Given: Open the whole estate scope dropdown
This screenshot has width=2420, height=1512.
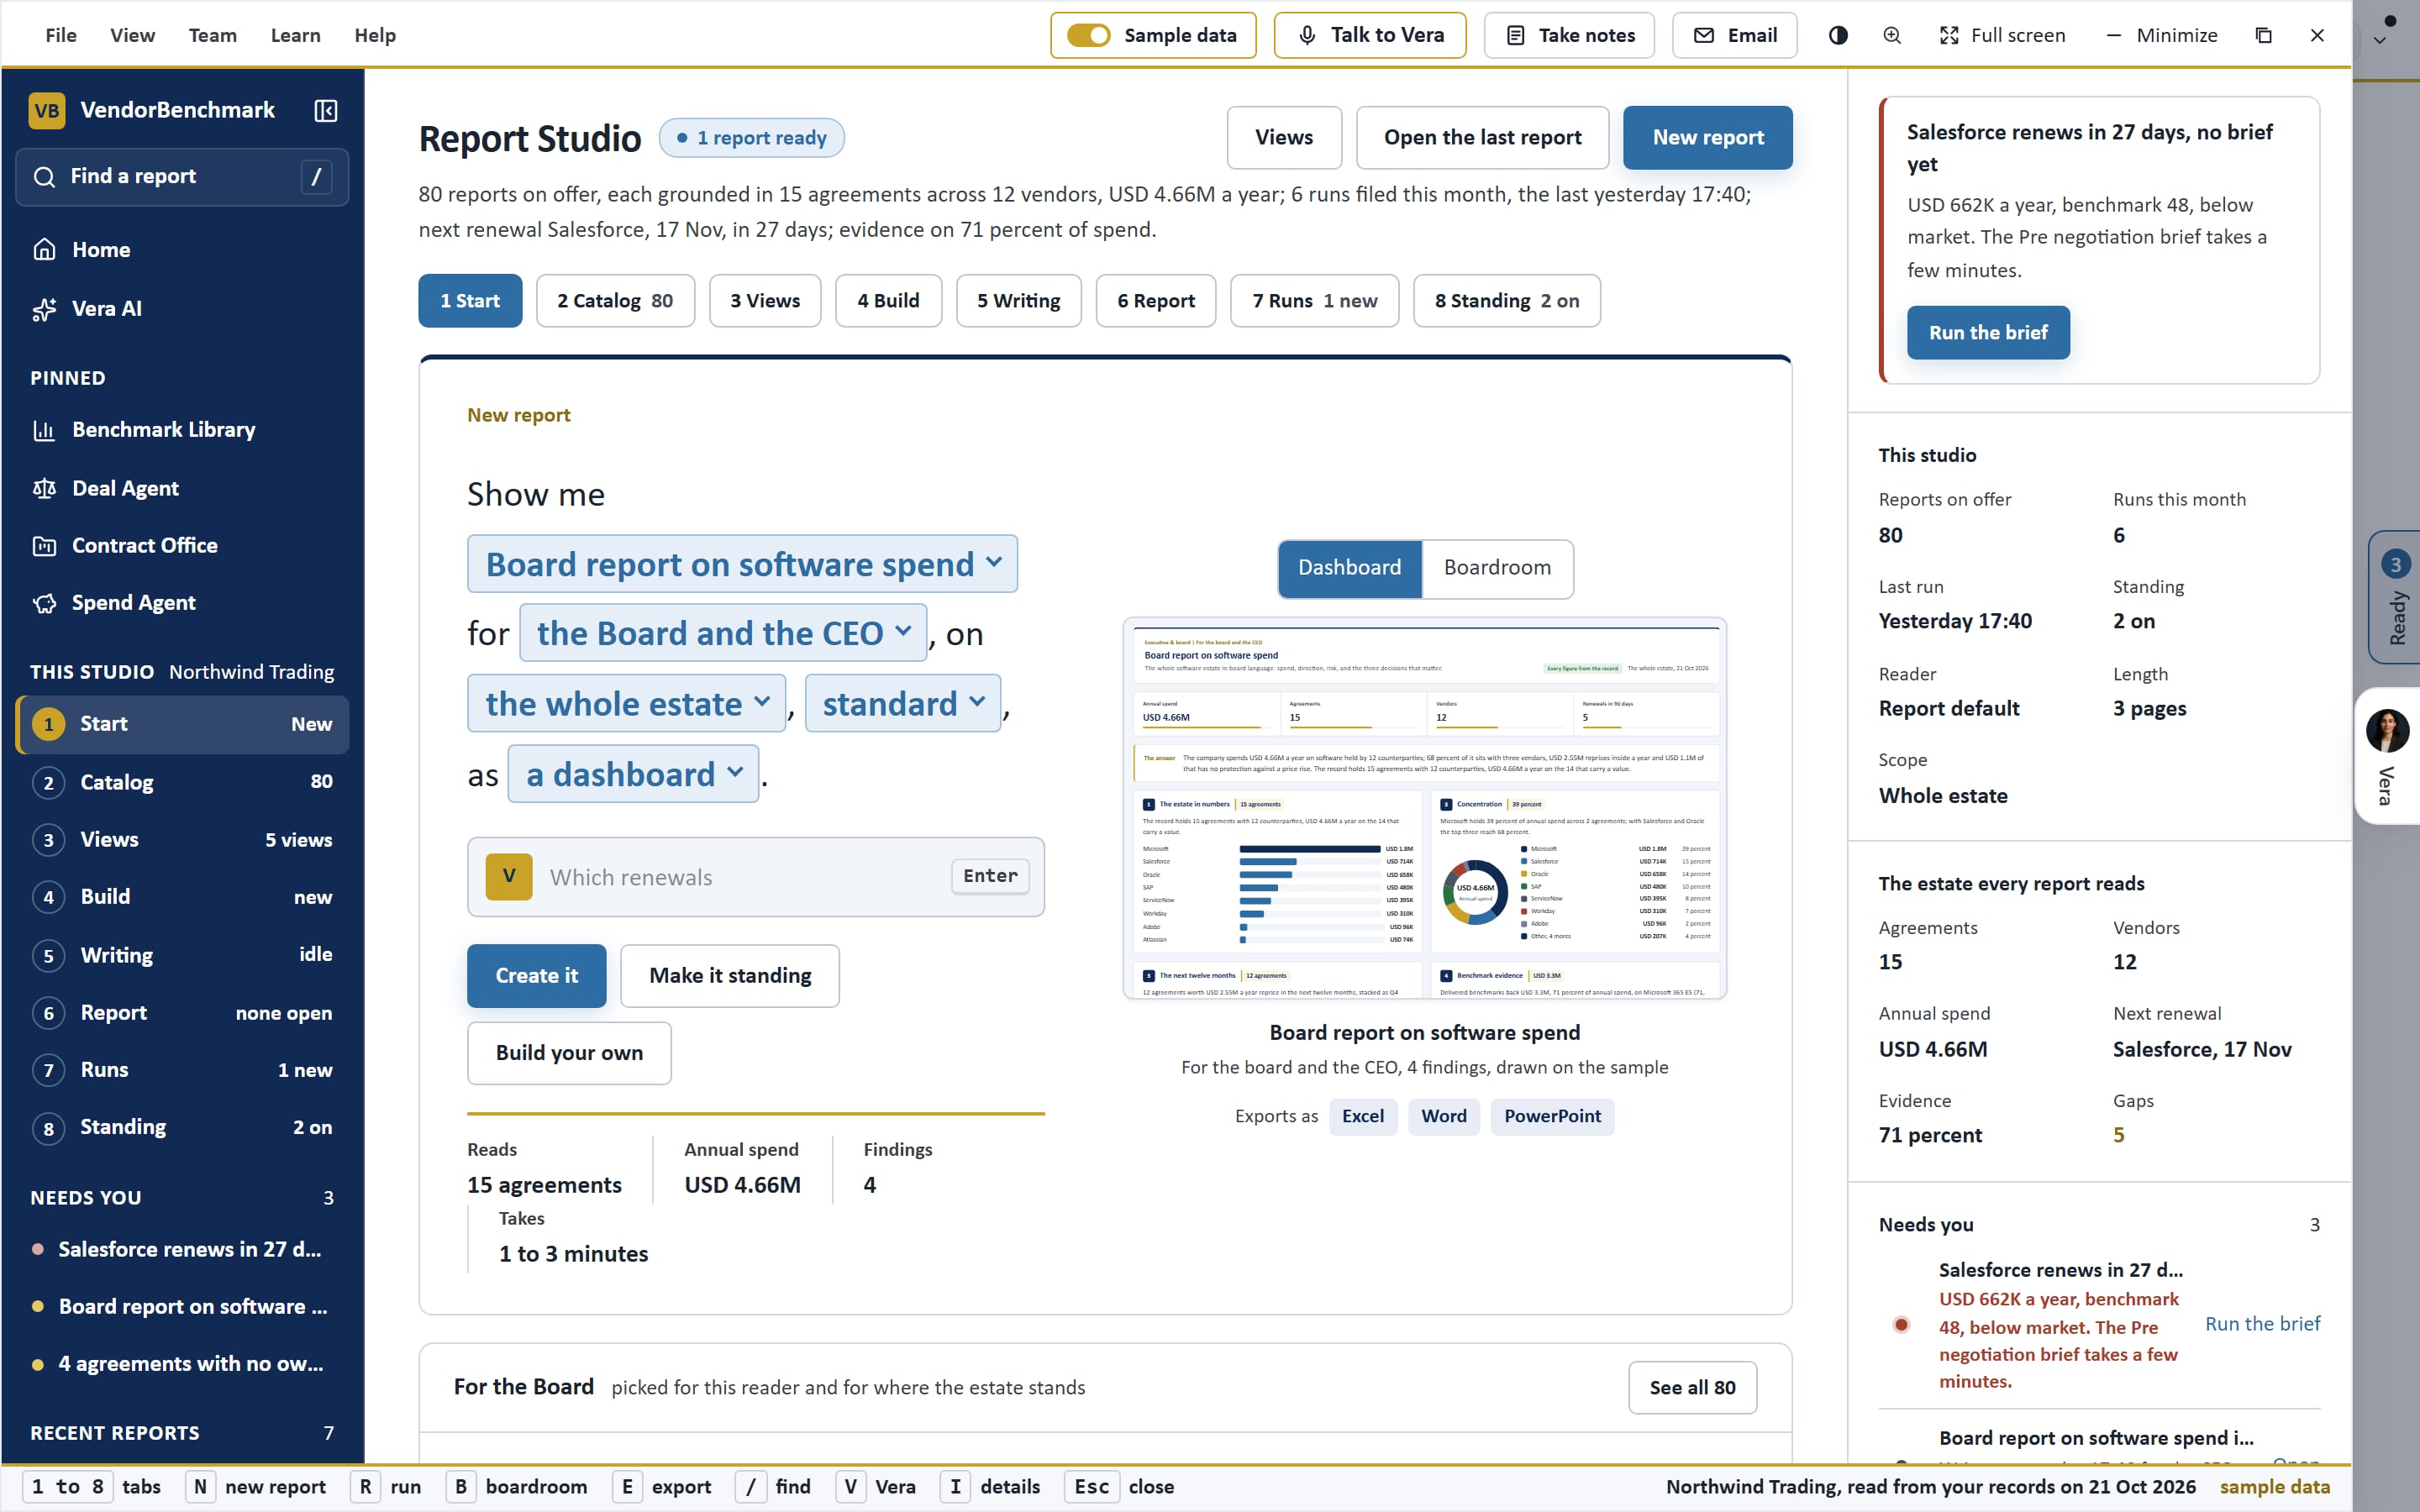Looking at the screenshot, I should (626, 704).
